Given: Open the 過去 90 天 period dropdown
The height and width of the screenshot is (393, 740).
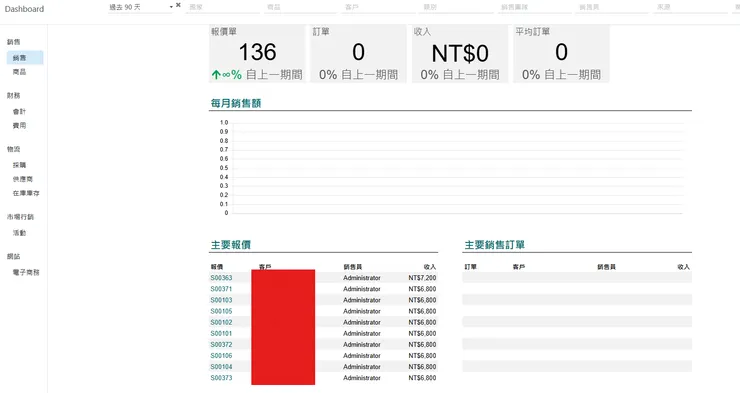Looking at the screenshot, I should pos(140,7).
